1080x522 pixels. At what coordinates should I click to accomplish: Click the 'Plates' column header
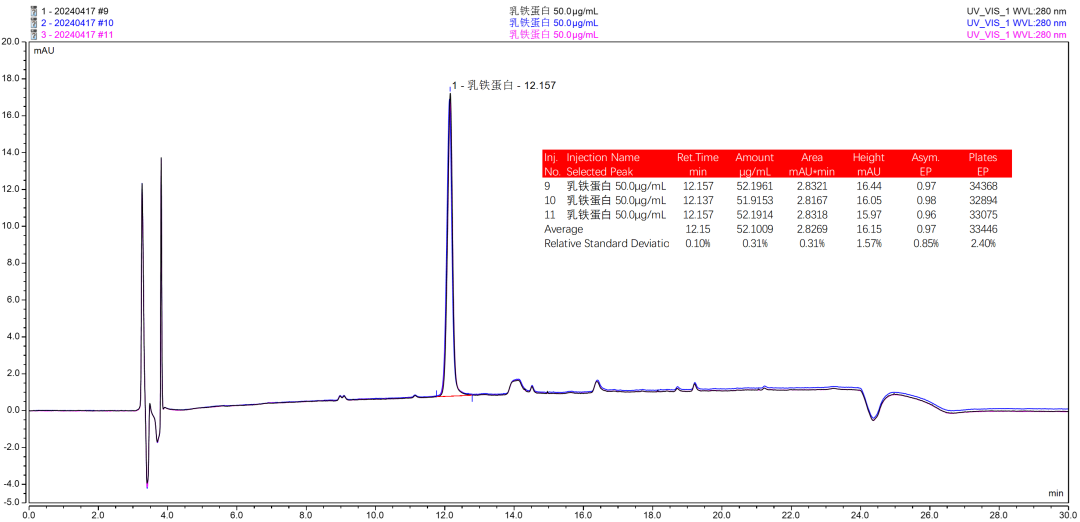click(982, 157)
